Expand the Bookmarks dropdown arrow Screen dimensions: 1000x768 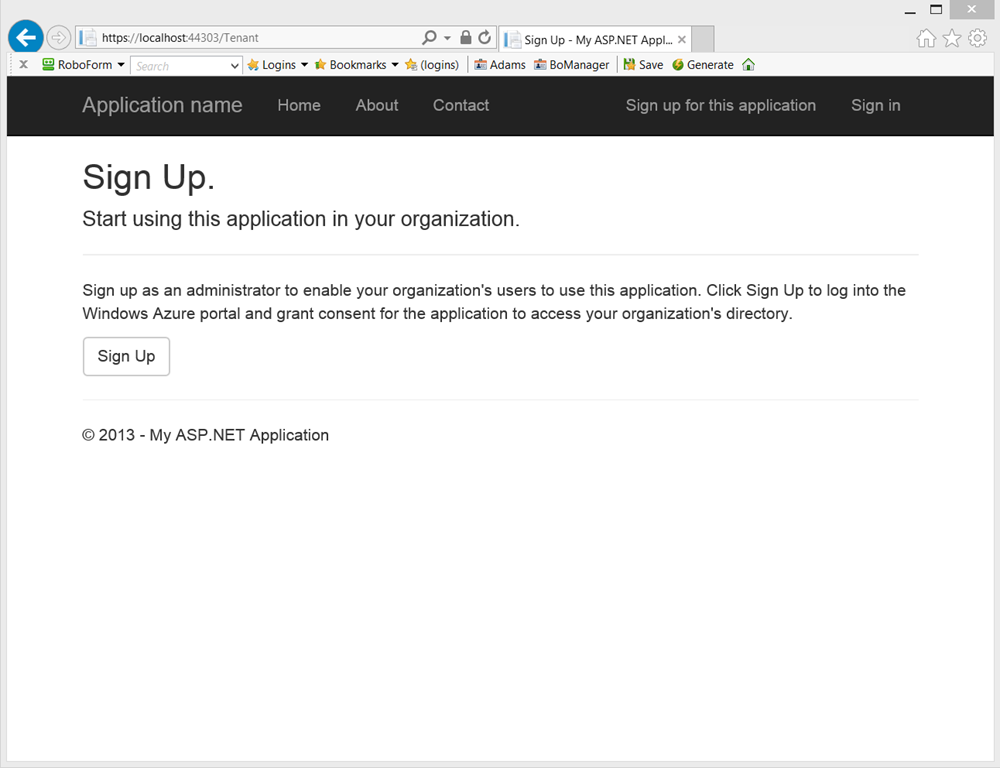click(395, 64)
